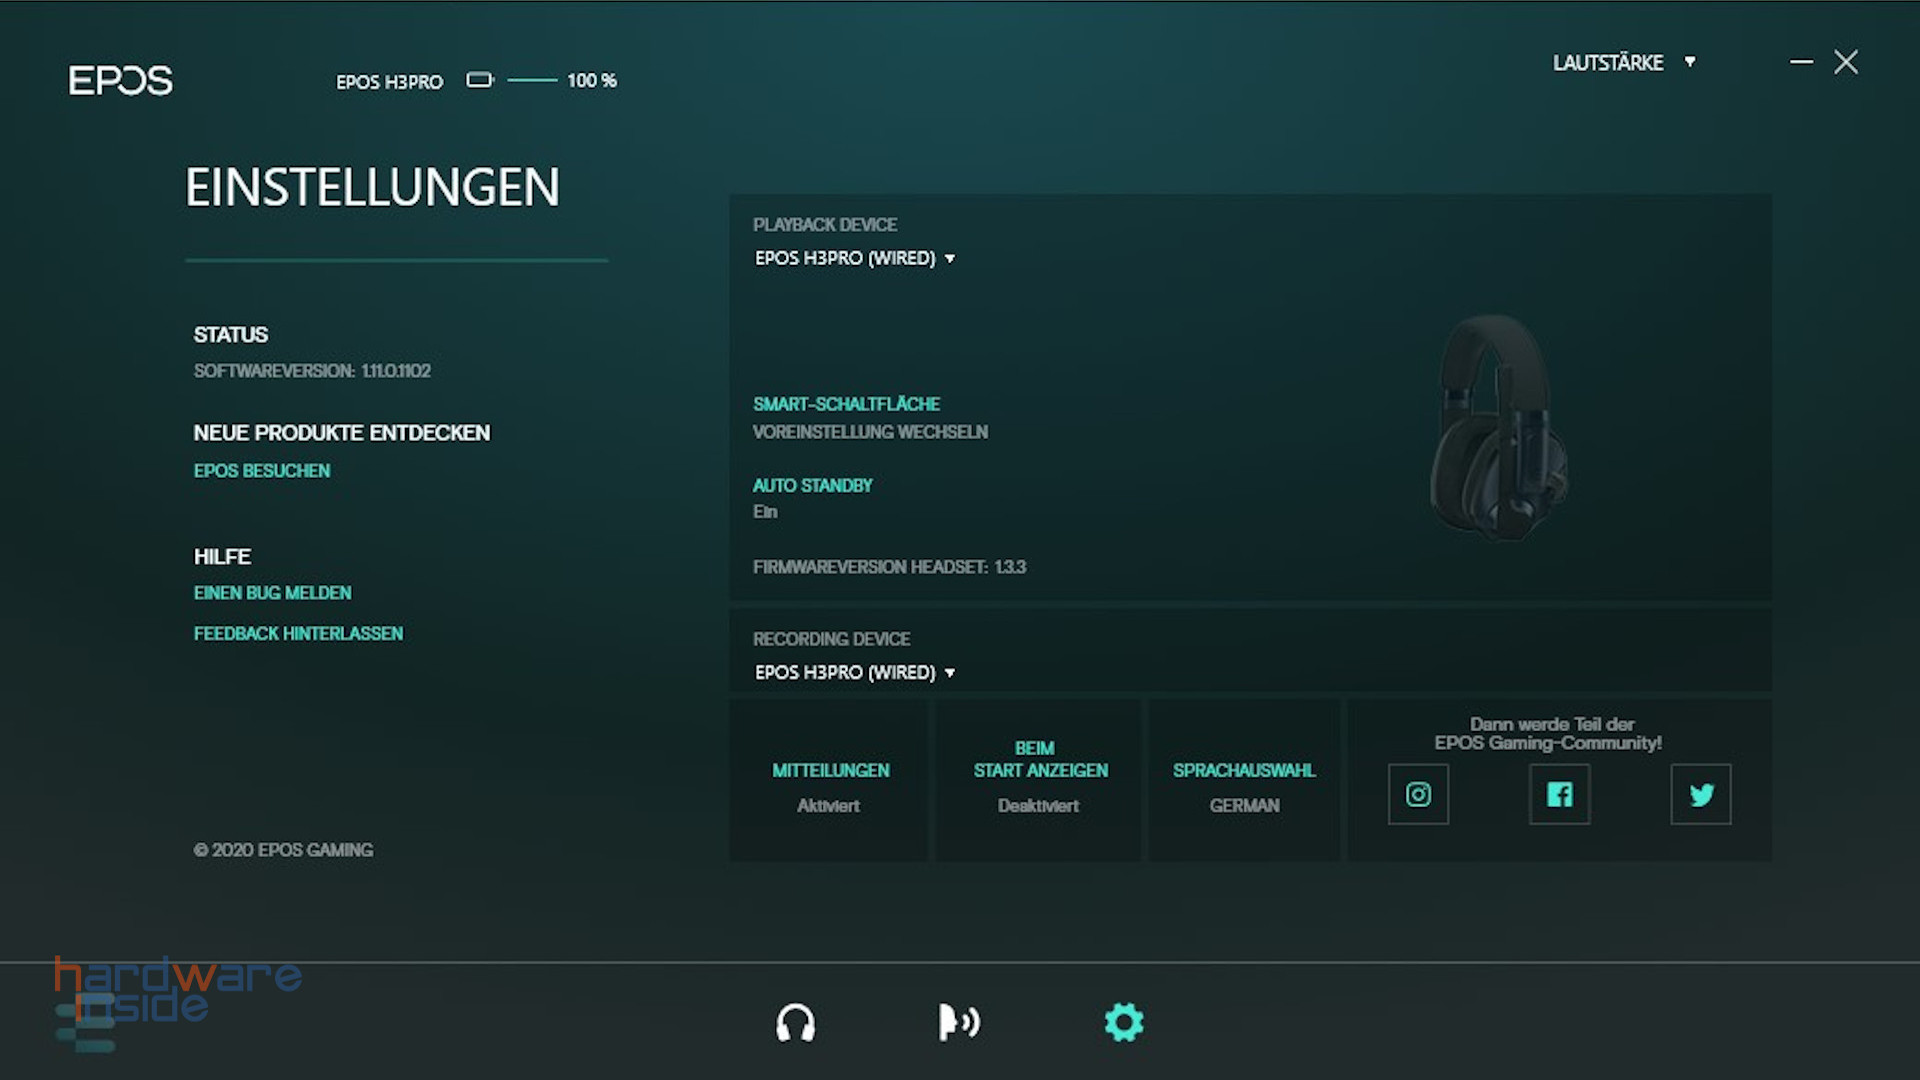The height and width of the screenshot is (1080, 1920).
Task: Open EPOS Facebook page icon
Action: coord(1559,795)
